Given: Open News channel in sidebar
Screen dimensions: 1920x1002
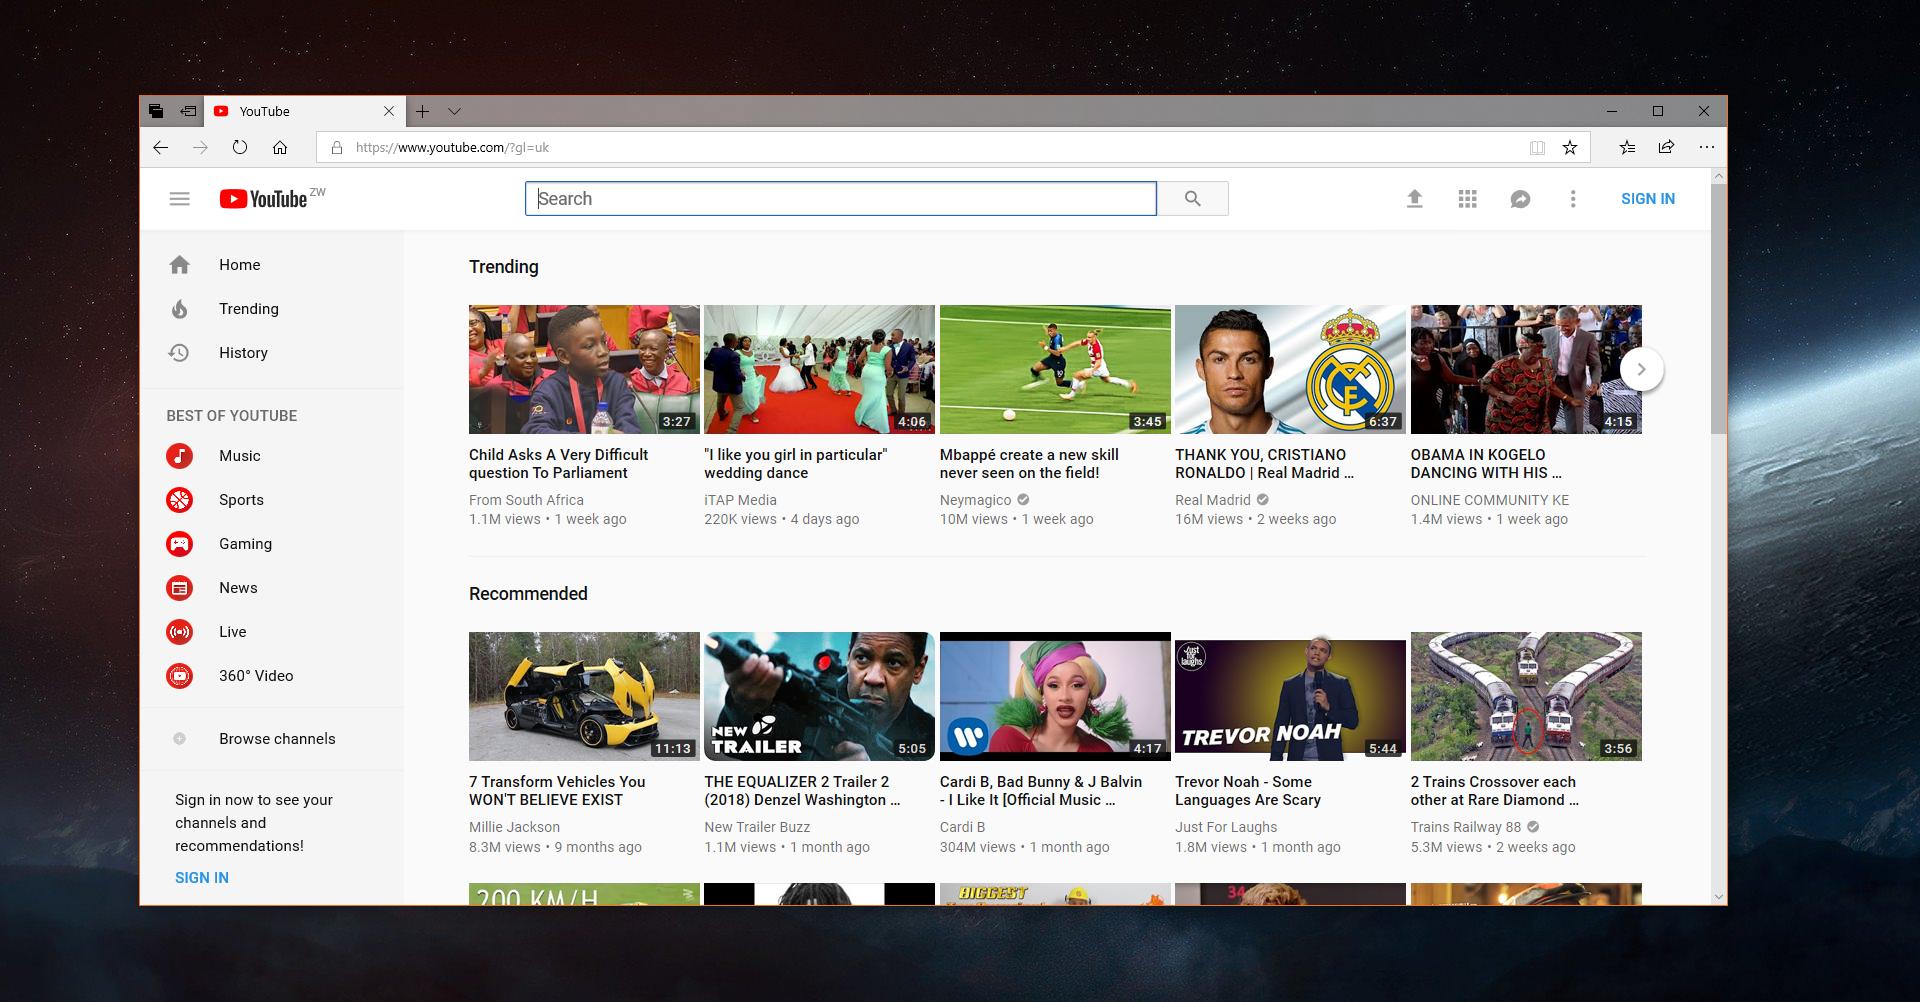Looking at the screenshot, I should point(272,588).
